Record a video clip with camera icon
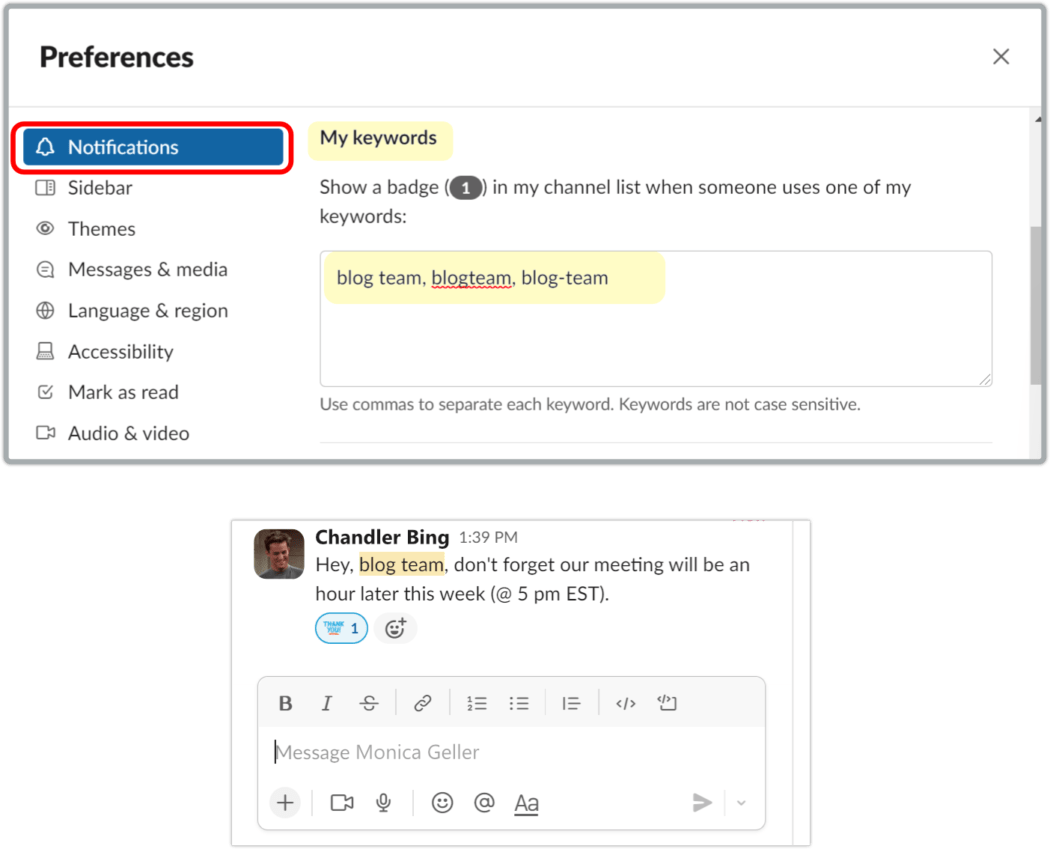The height and width of the screenshot is (849, 1050). (x=342, y=802)
